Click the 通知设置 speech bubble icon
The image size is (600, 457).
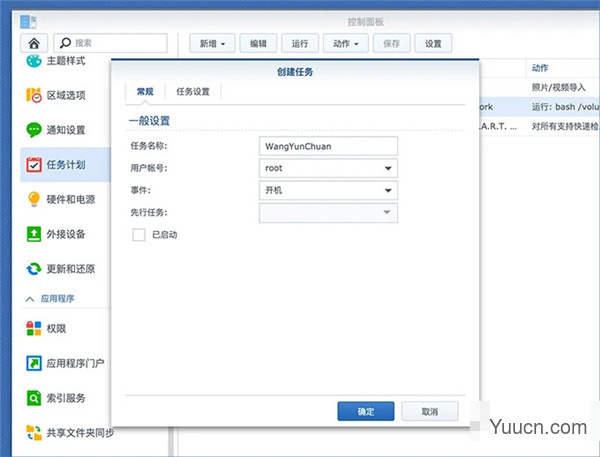pos(34,130)
